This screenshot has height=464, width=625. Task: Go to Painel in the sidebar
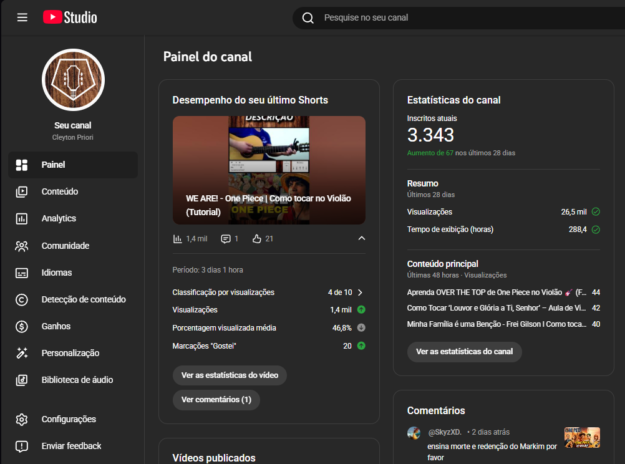[x=73, y=165]
